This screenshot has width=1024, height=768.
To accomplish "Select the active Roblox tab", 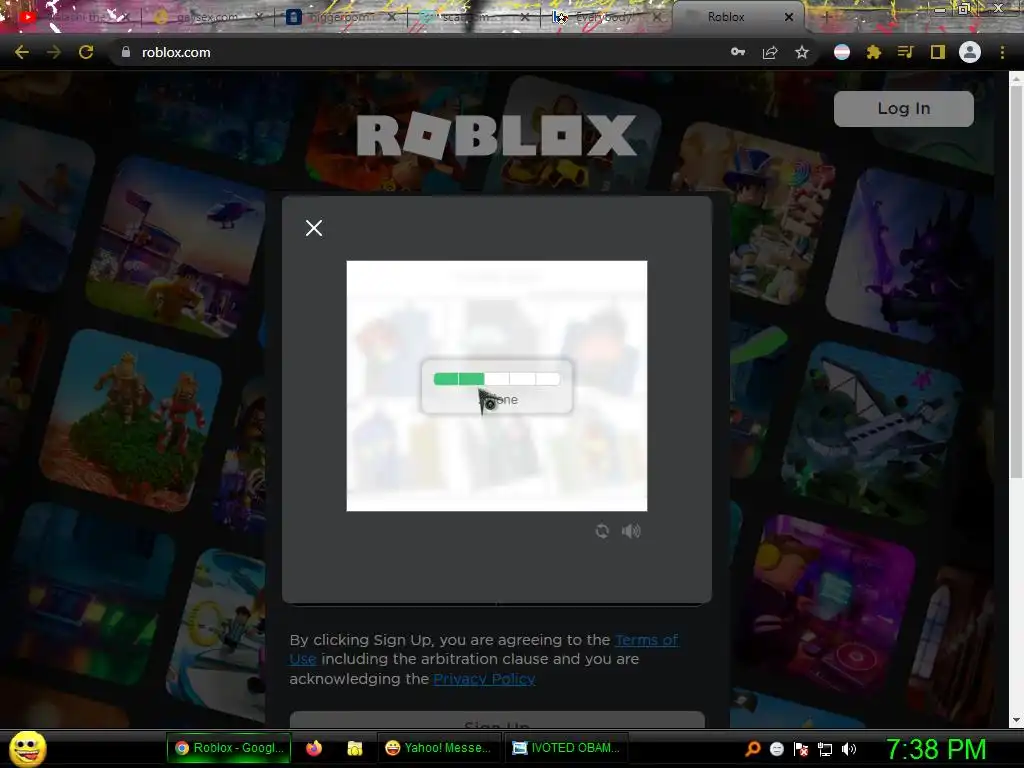I will coord(726,17).
